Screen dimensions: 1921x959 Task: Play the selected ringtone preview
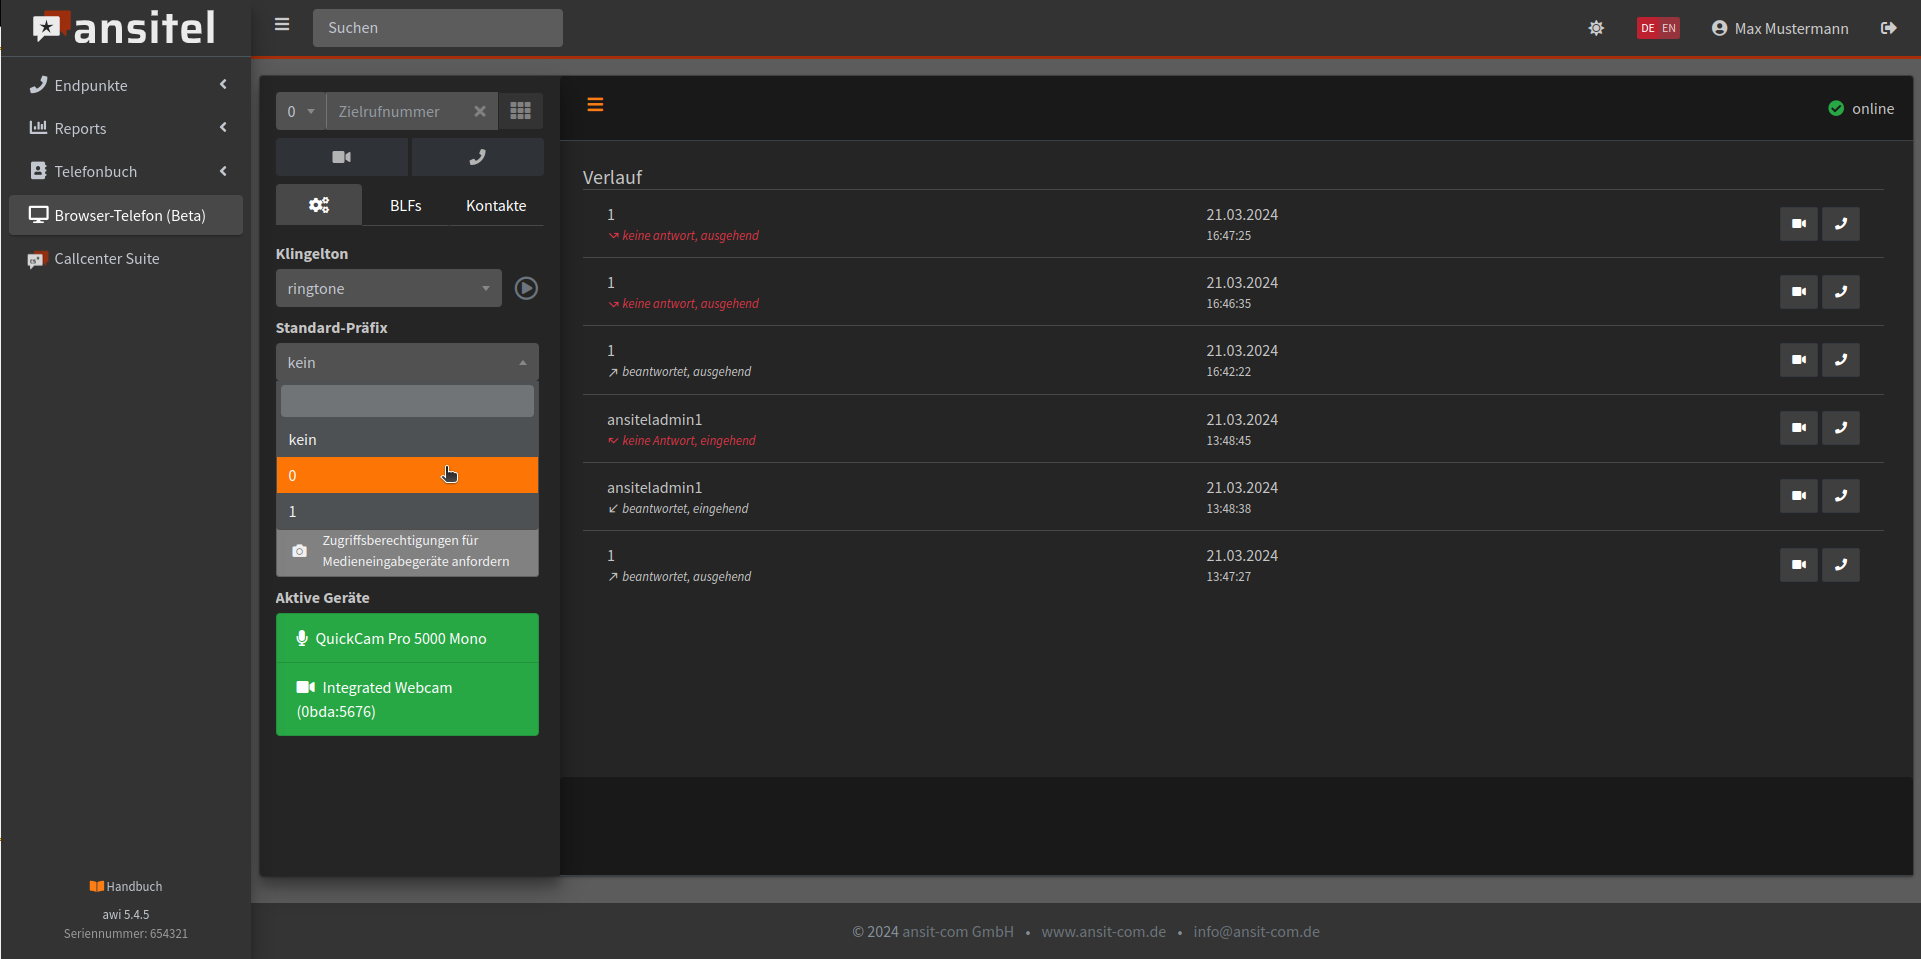coord(526,289)
